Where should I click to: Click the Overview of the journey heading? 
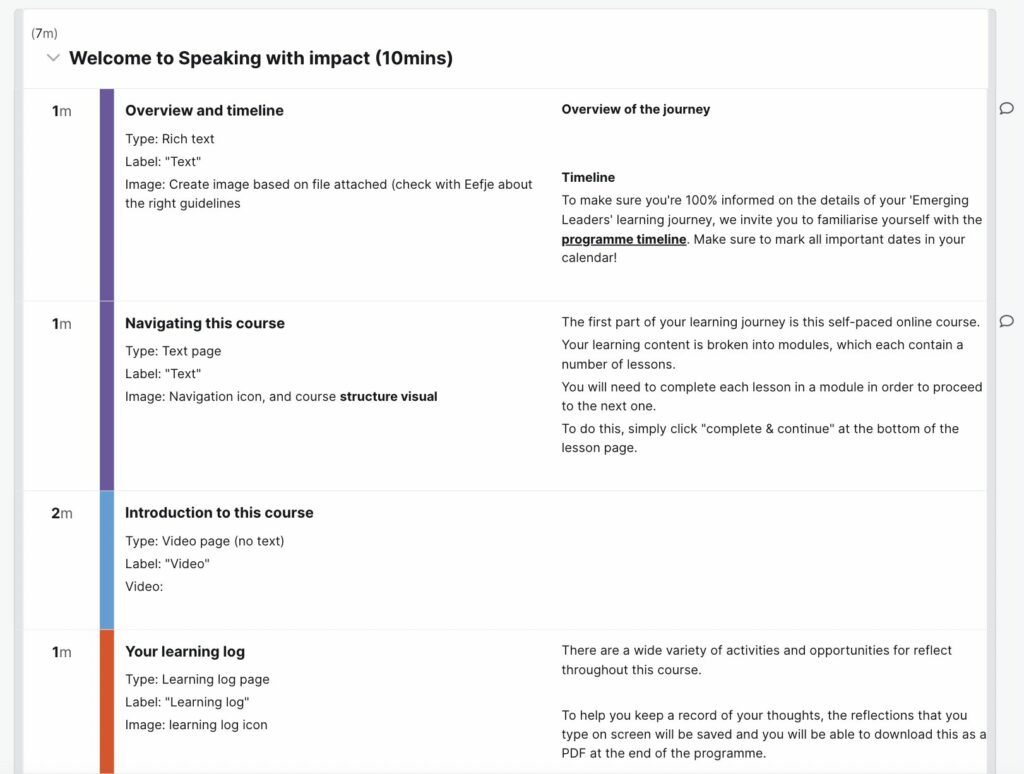pyautogui.click(x=635, y=109)
